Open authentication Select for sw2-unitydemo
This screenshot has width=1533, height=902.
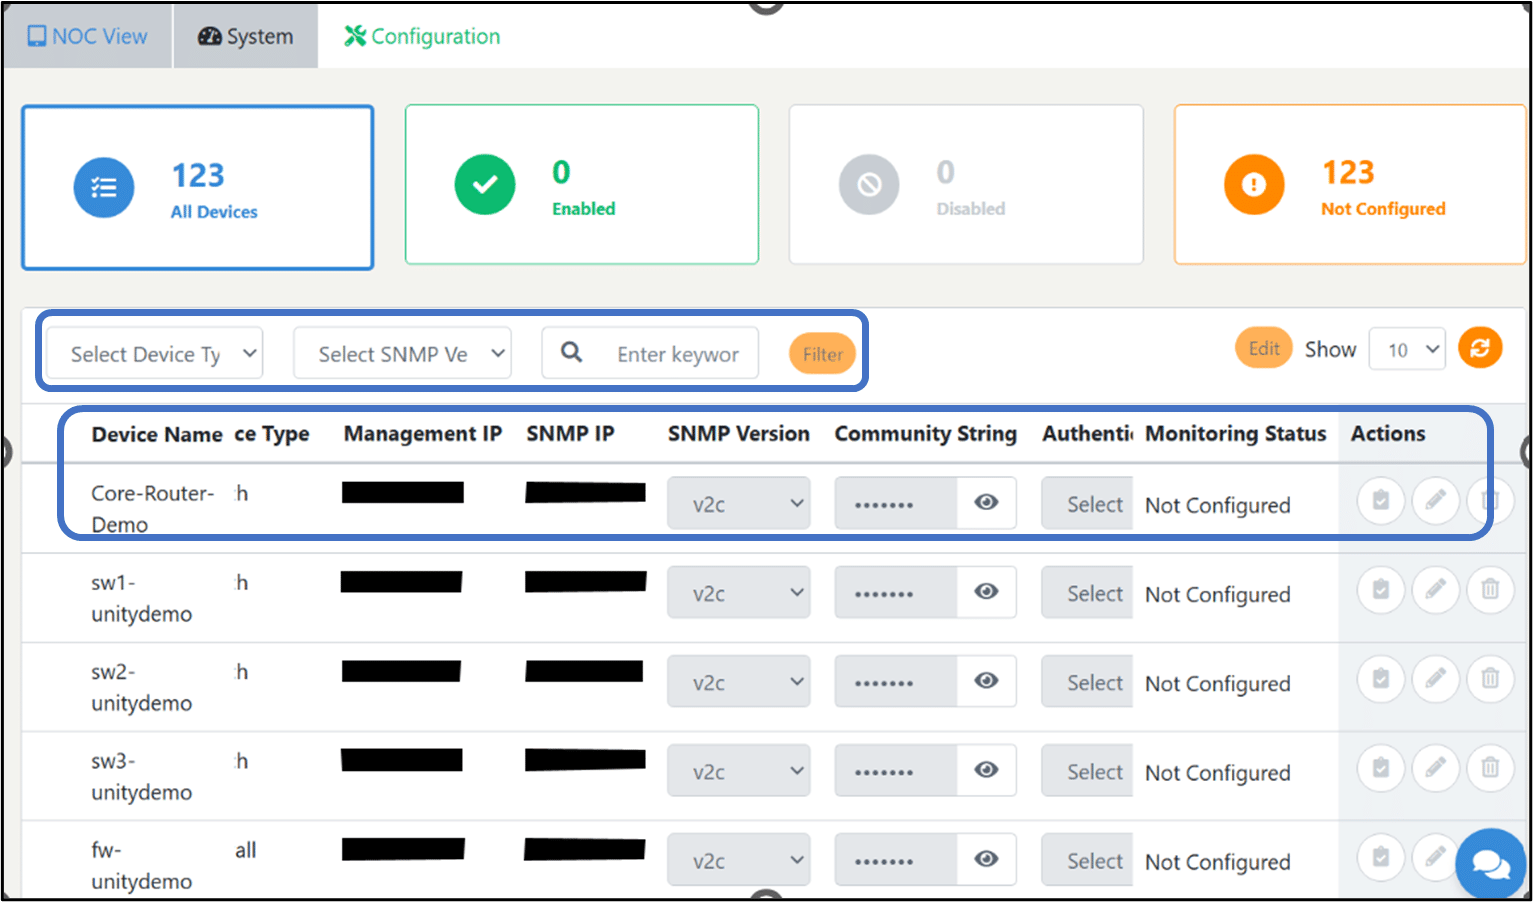pos(1087,682)
